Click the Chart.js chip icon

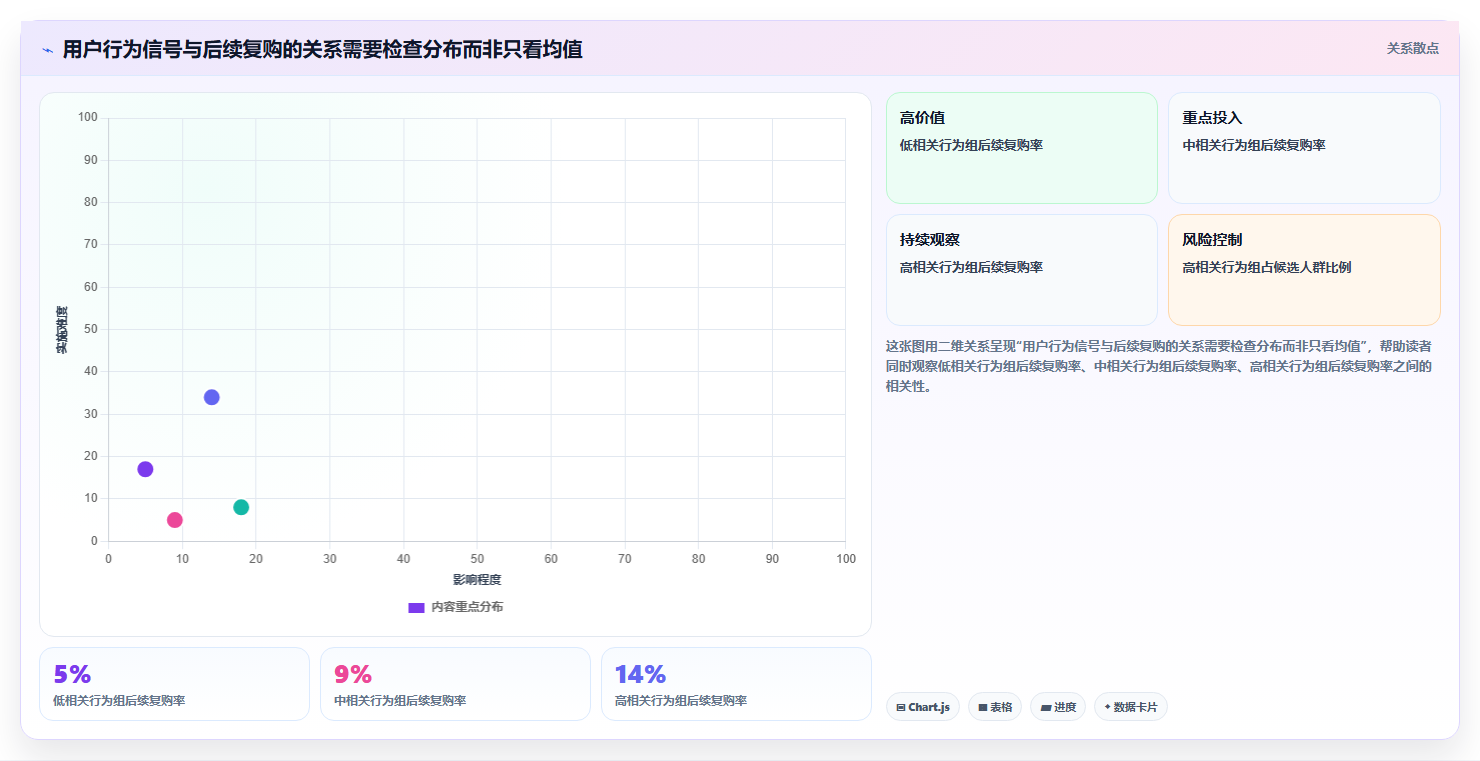(x=901, y=708)
